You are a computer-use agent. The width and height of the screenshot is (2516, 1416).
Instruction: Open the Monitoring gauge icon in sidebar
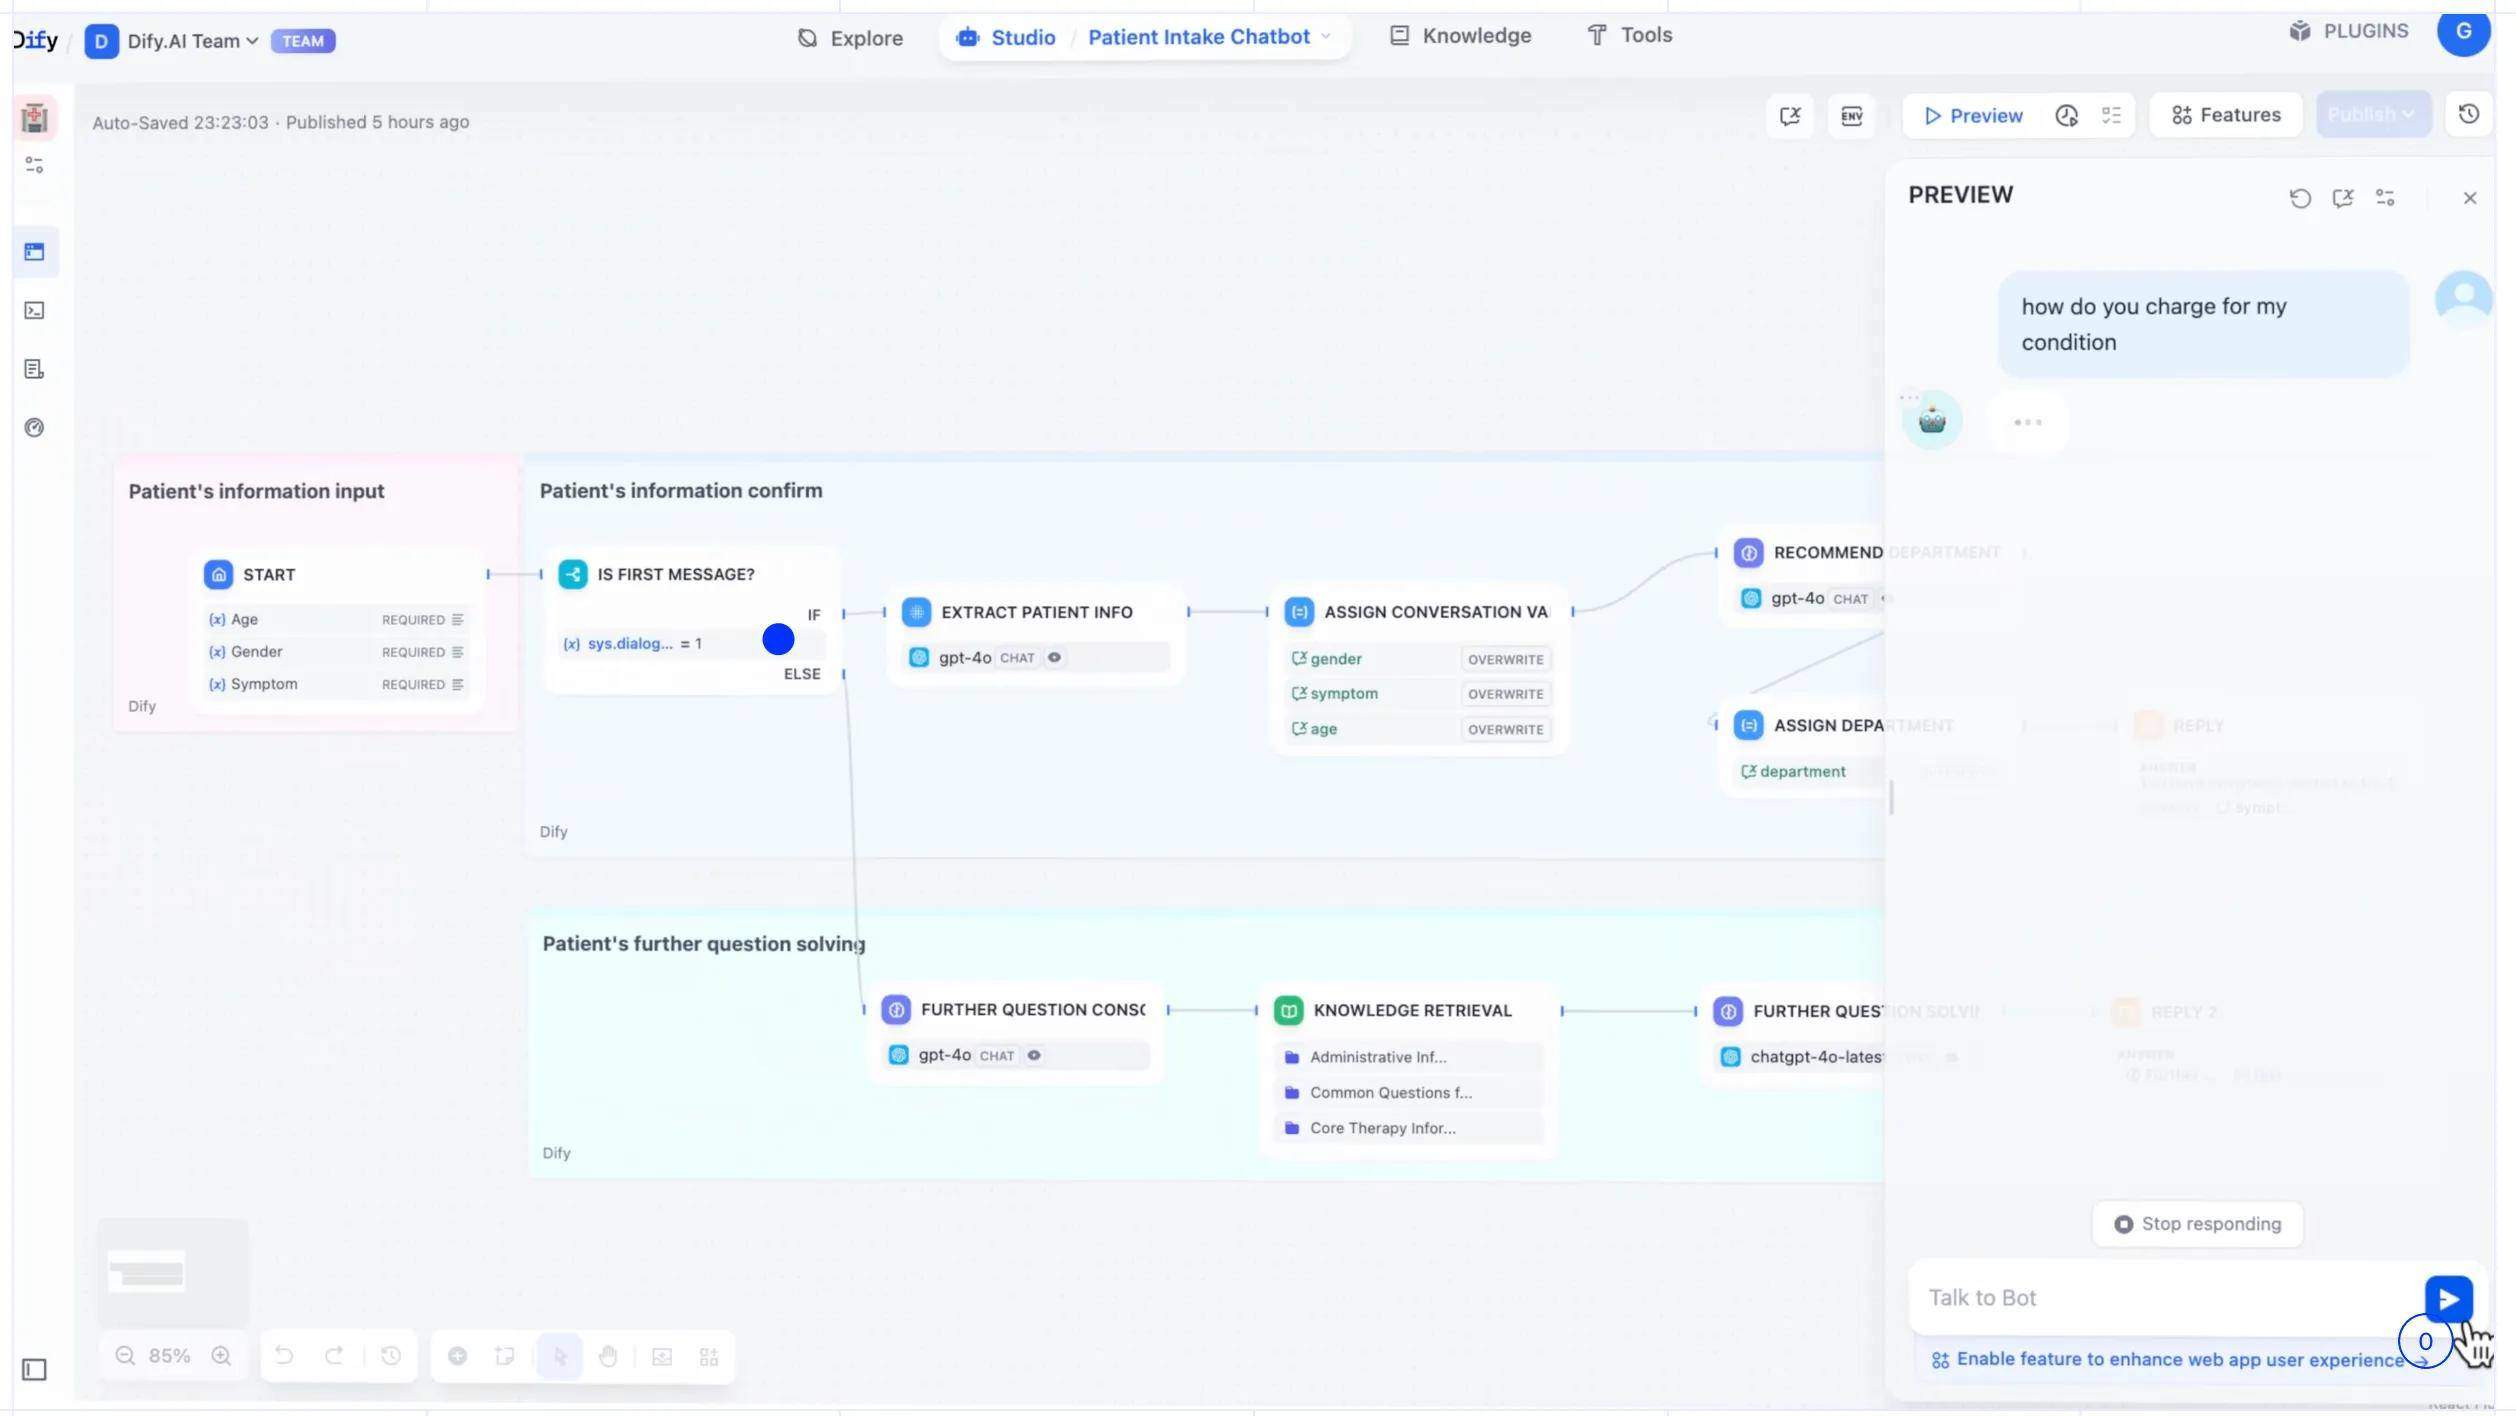coord(34,428)
